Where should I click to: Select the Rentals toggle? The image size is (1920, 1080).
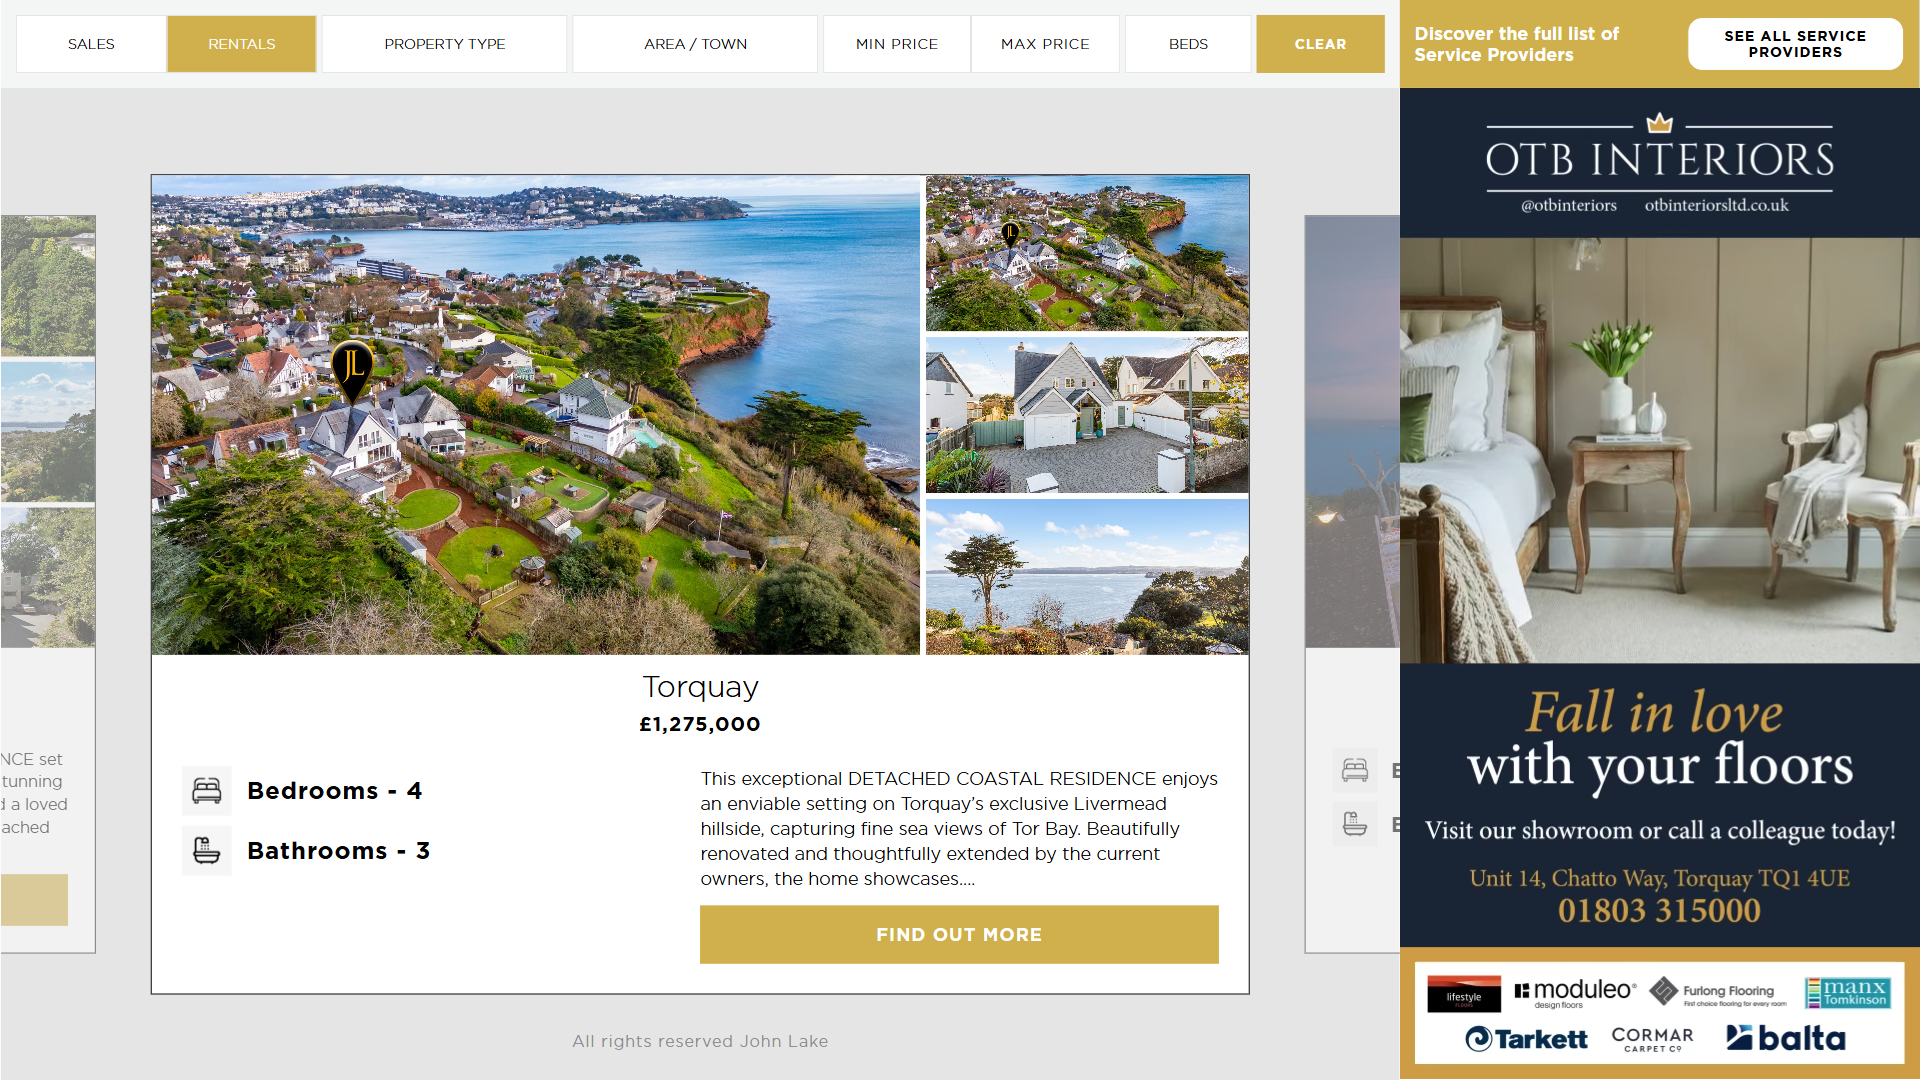(x=242, y=44)
